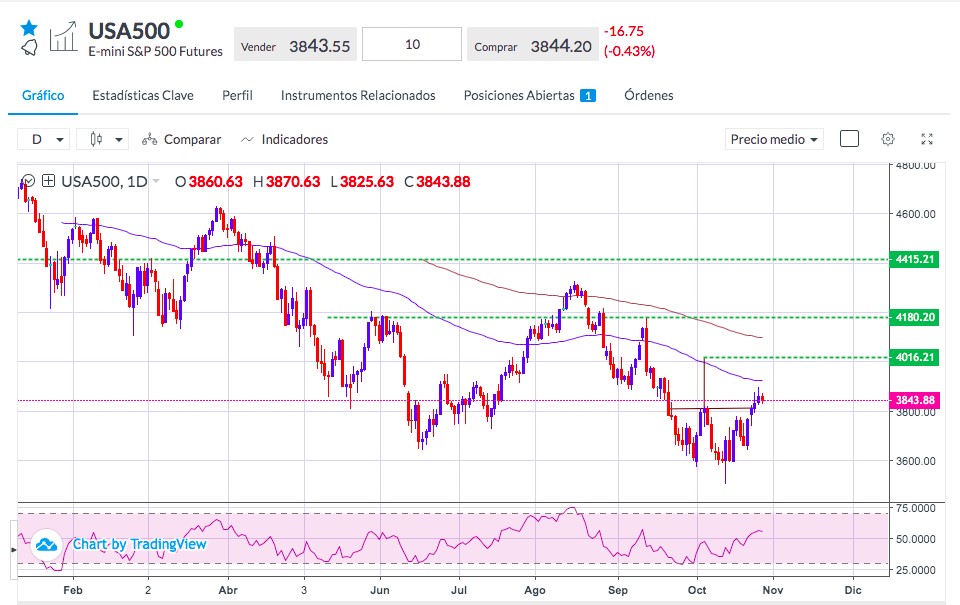The width and height of the screenshot is (960, 605).
Task: Click Comprar at 3844.20
Action: (x=532, y=45)
